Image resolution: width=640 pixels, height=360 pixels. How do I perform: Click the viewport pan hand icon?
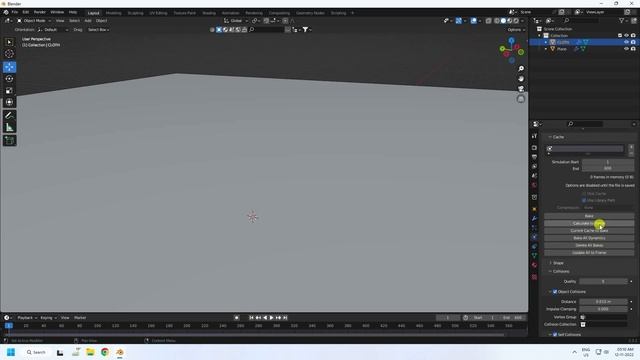[x=521, y=79]
